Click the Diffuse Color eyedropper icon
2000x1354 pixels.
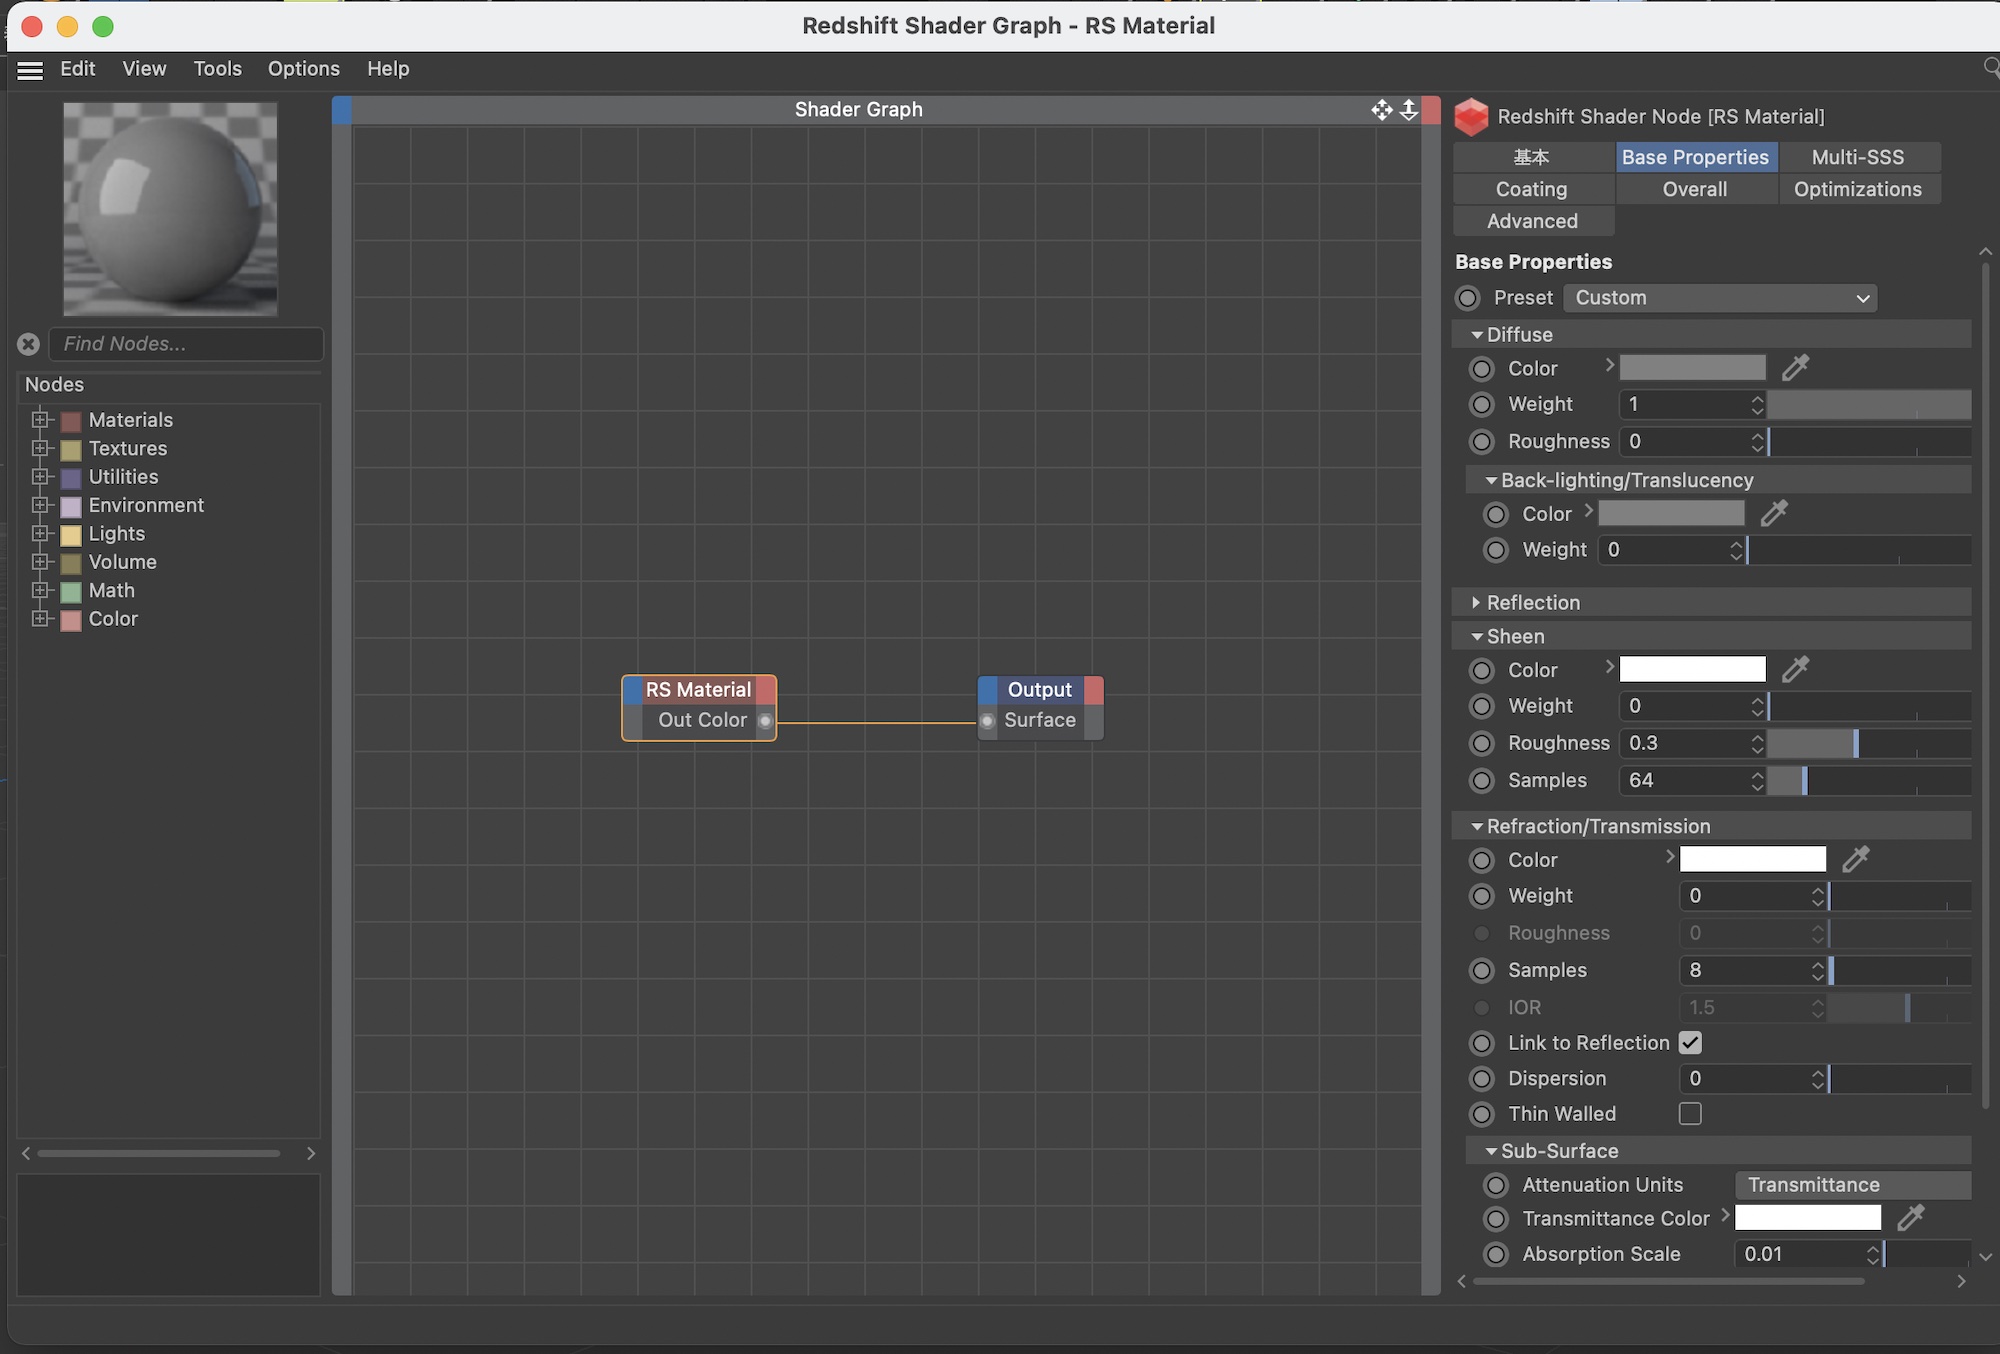coord(1795,368)
